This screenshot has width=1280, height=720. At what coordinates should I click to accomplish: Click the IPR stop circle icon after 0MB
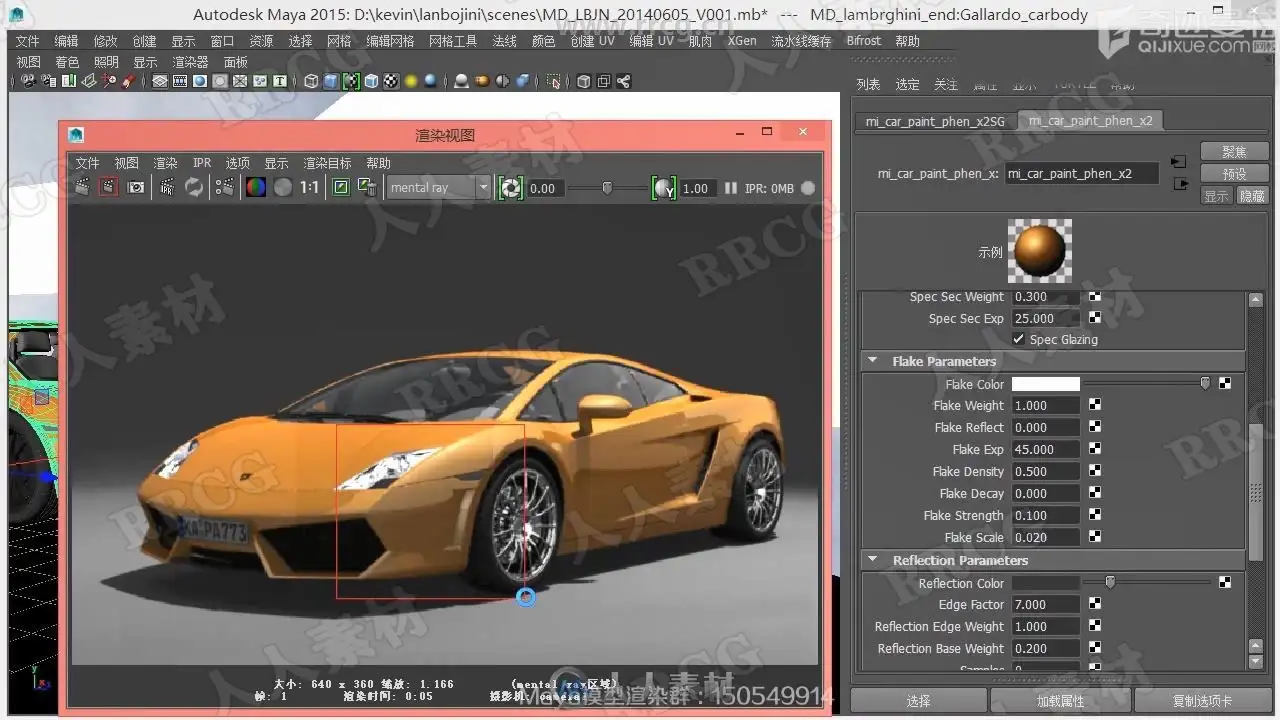pos(808,187)
